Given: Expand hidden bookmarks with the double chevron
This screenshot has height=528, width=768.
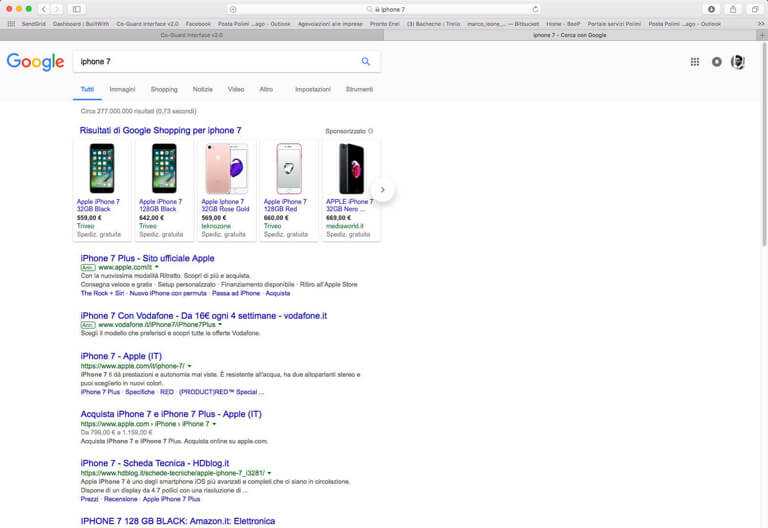Looking at the screenshot, I should coord(761,24).
